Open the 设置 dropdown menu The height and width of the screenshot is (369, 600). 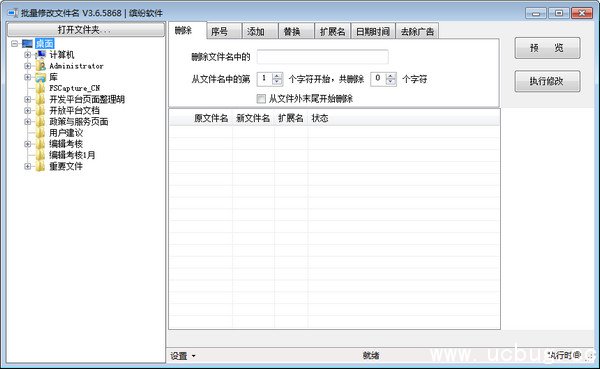183,356
